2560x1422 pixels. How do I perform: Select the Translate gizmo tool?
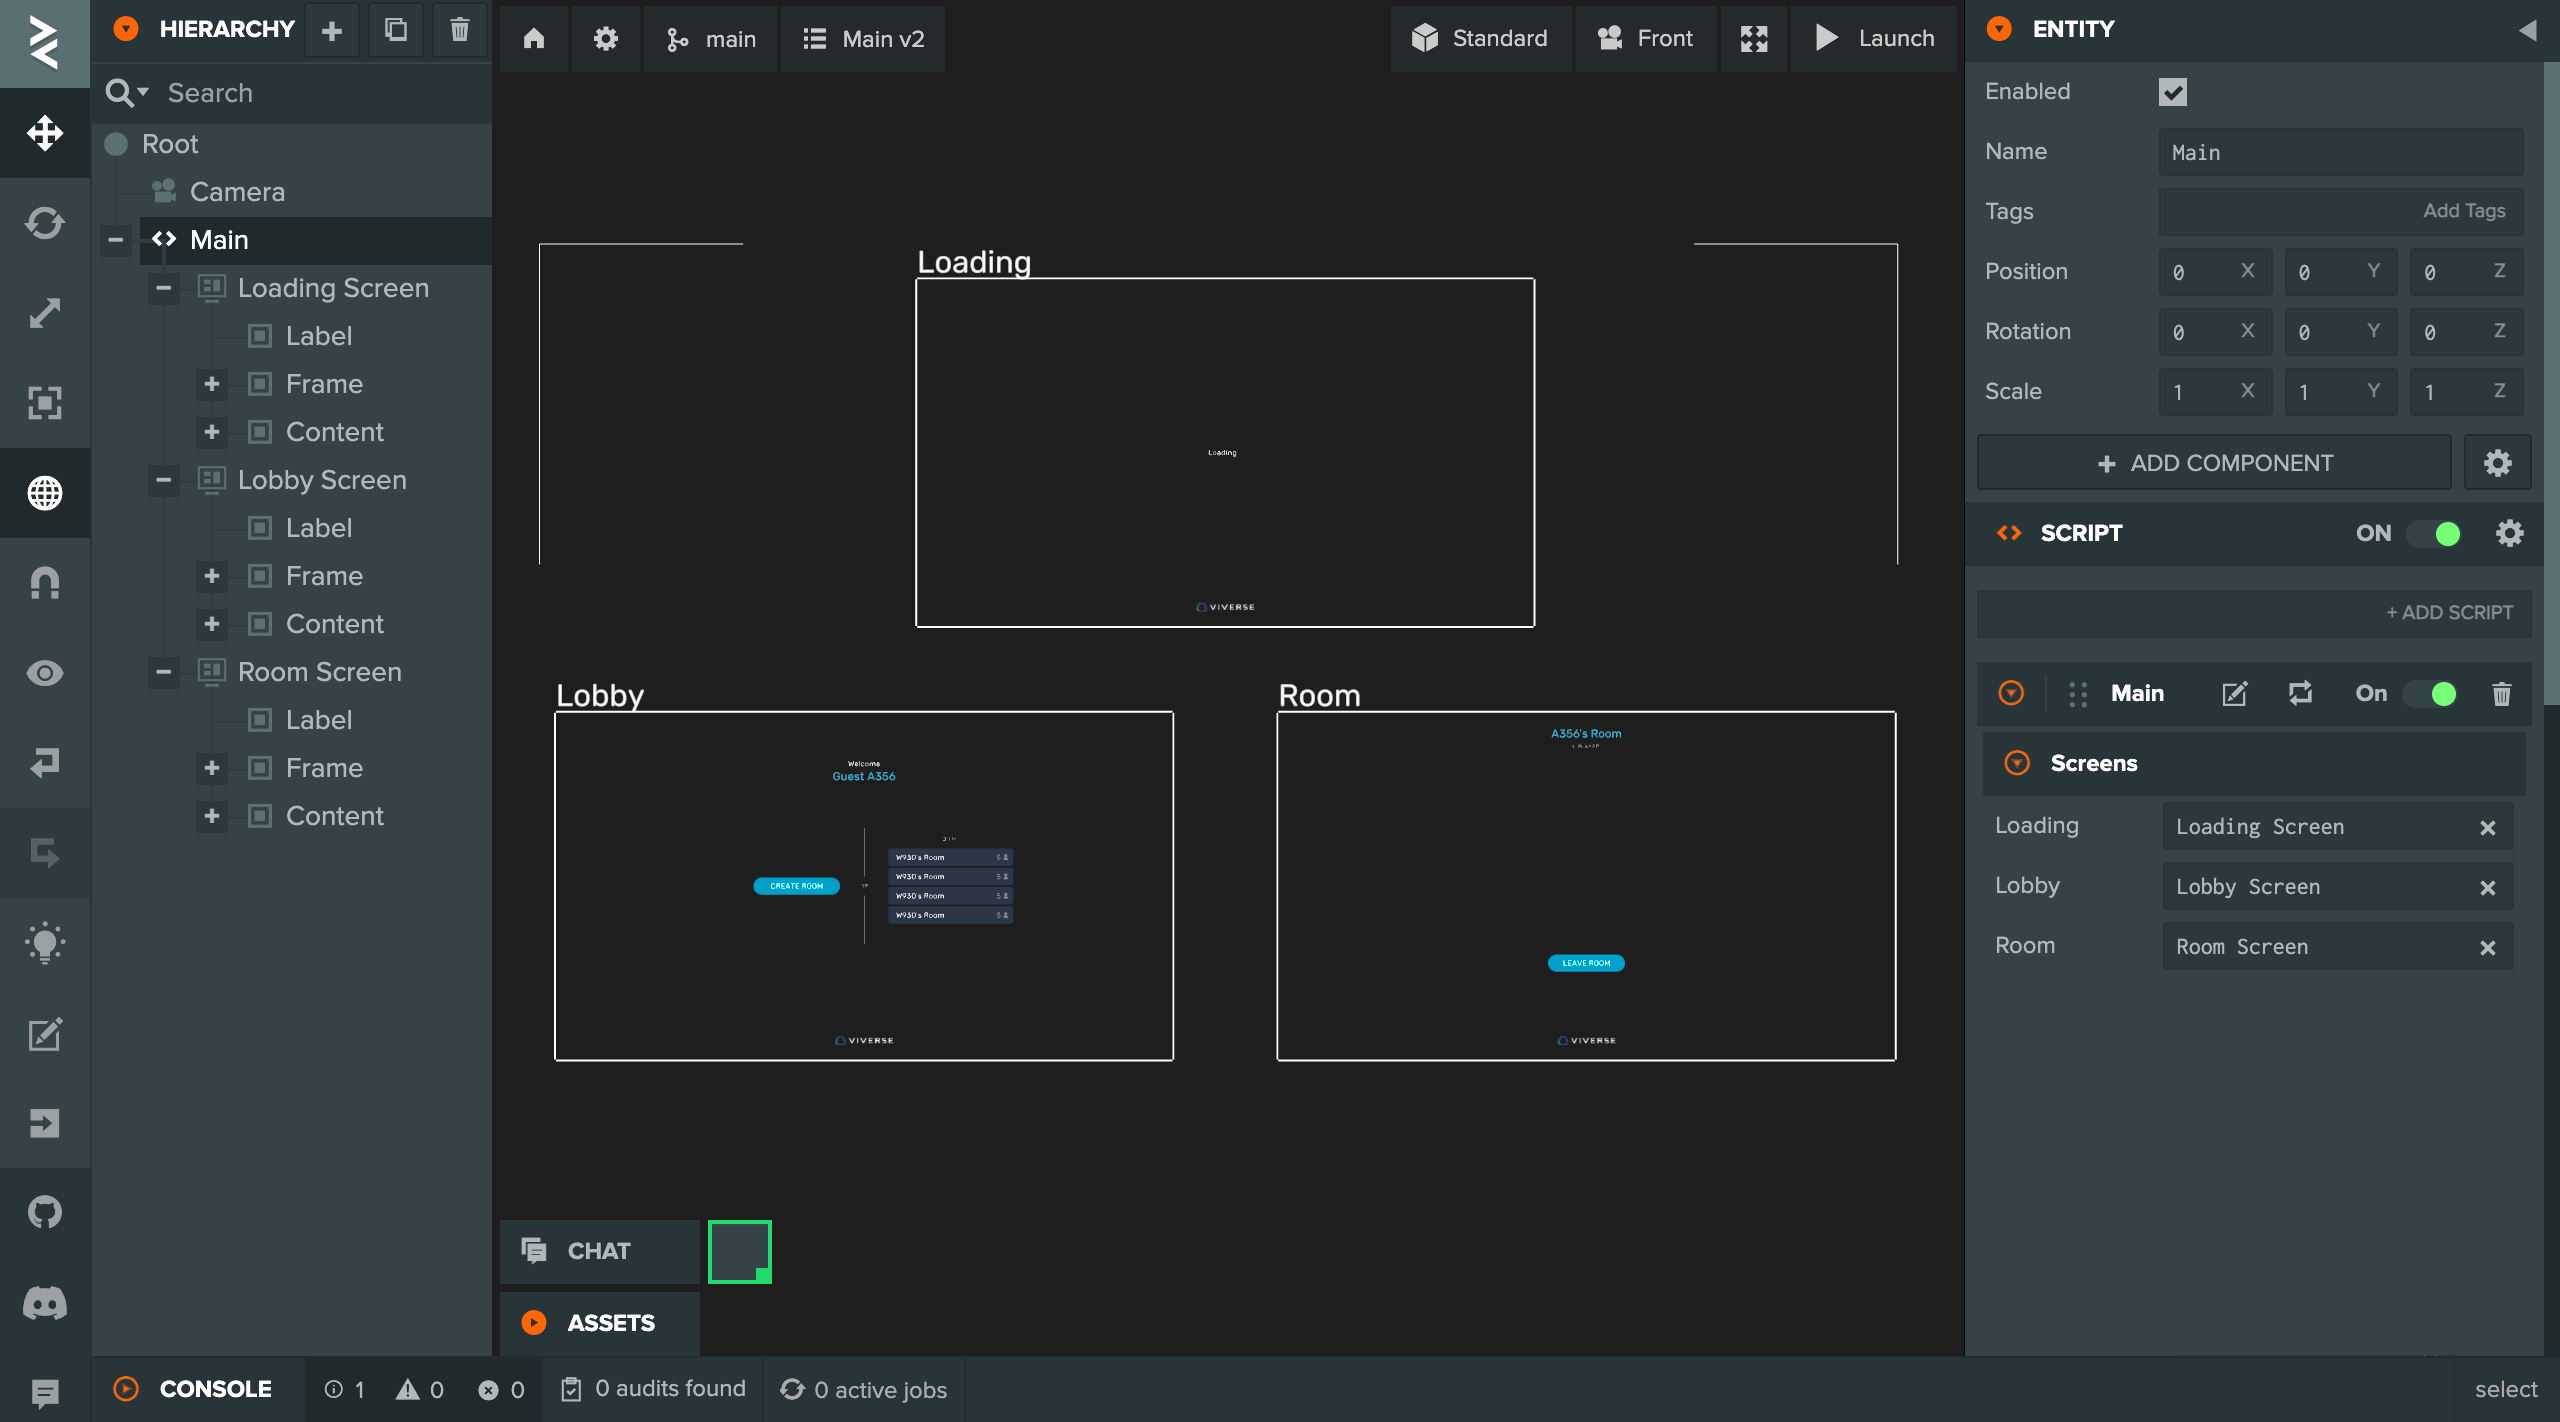pyautogui.click(x=45, y=133)
